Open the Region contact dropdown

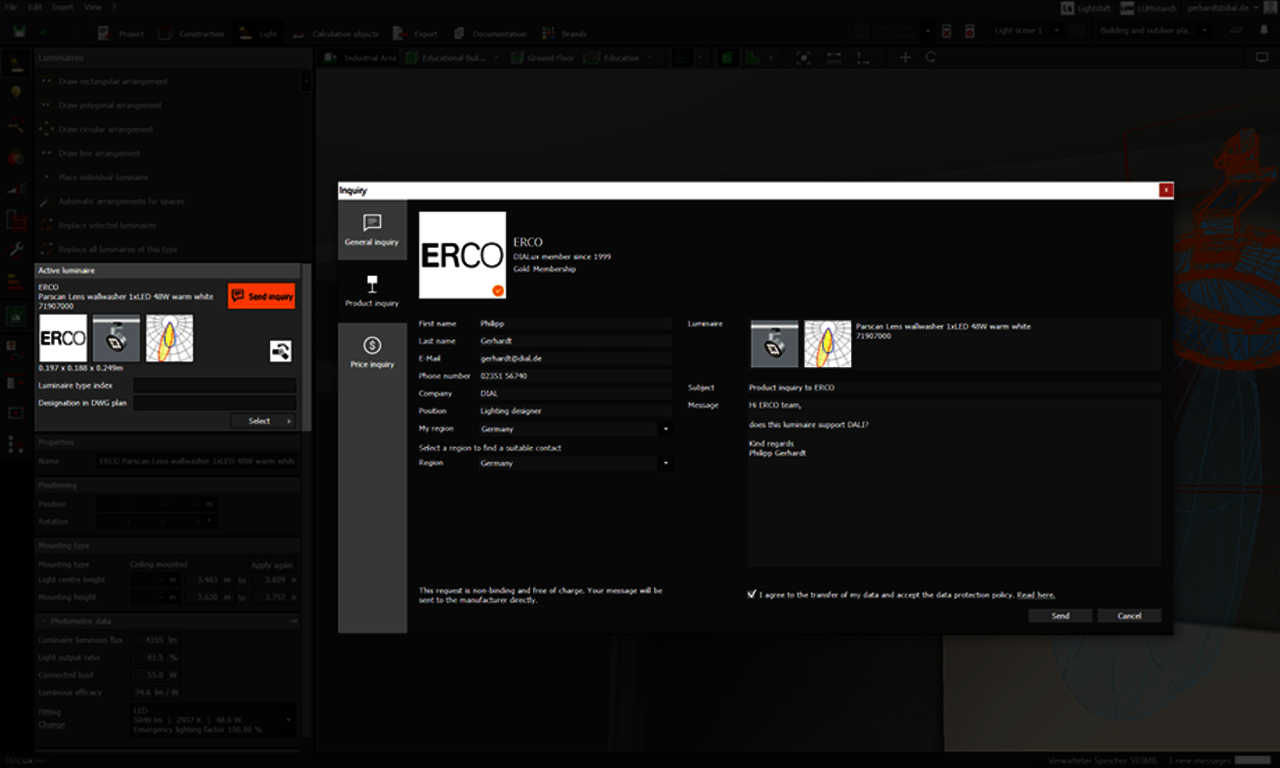666,464
